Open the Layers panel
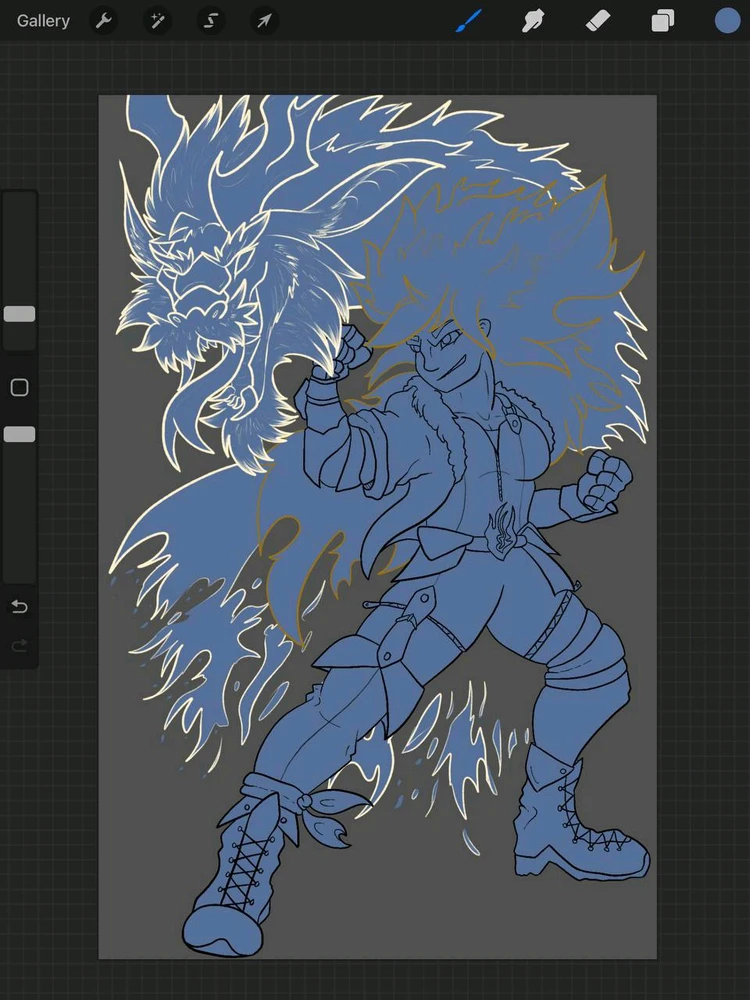 point(663,21)
